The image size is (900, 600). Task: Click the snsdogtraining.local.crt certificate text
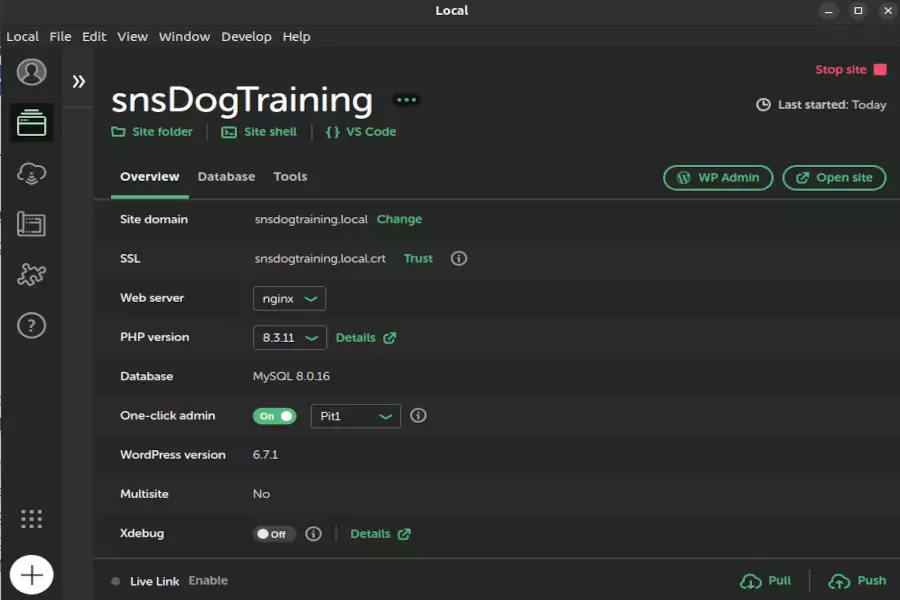point(320,258)
